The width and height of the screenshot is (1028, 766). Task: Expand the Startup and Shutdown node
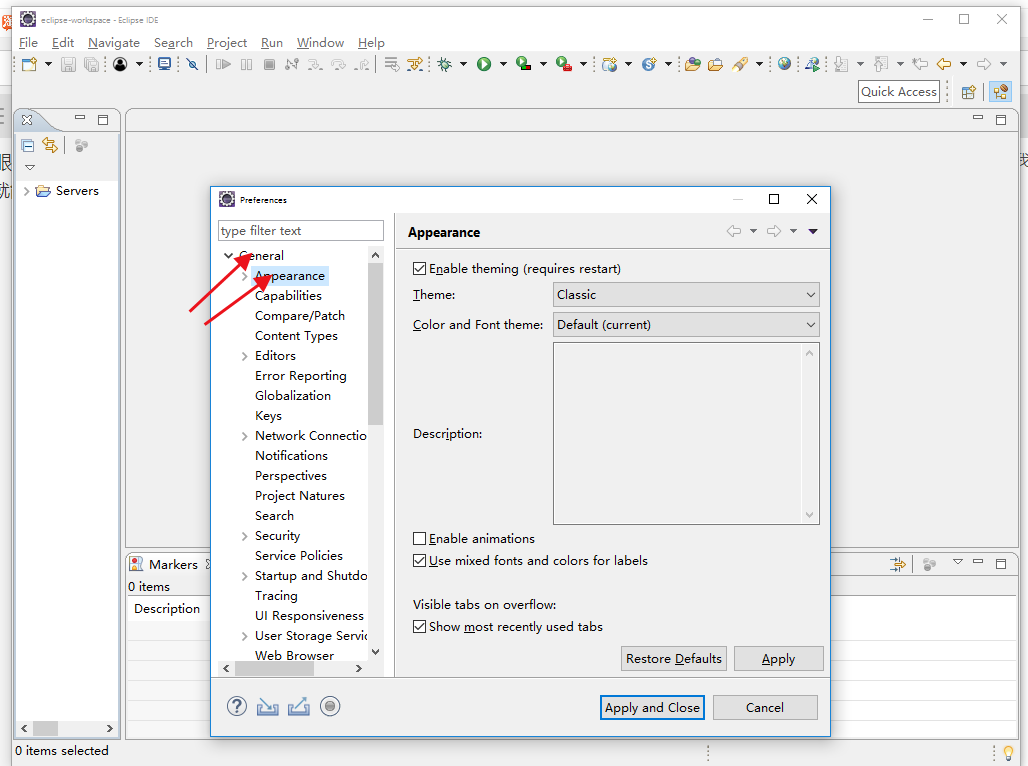(x=245, y=576)
